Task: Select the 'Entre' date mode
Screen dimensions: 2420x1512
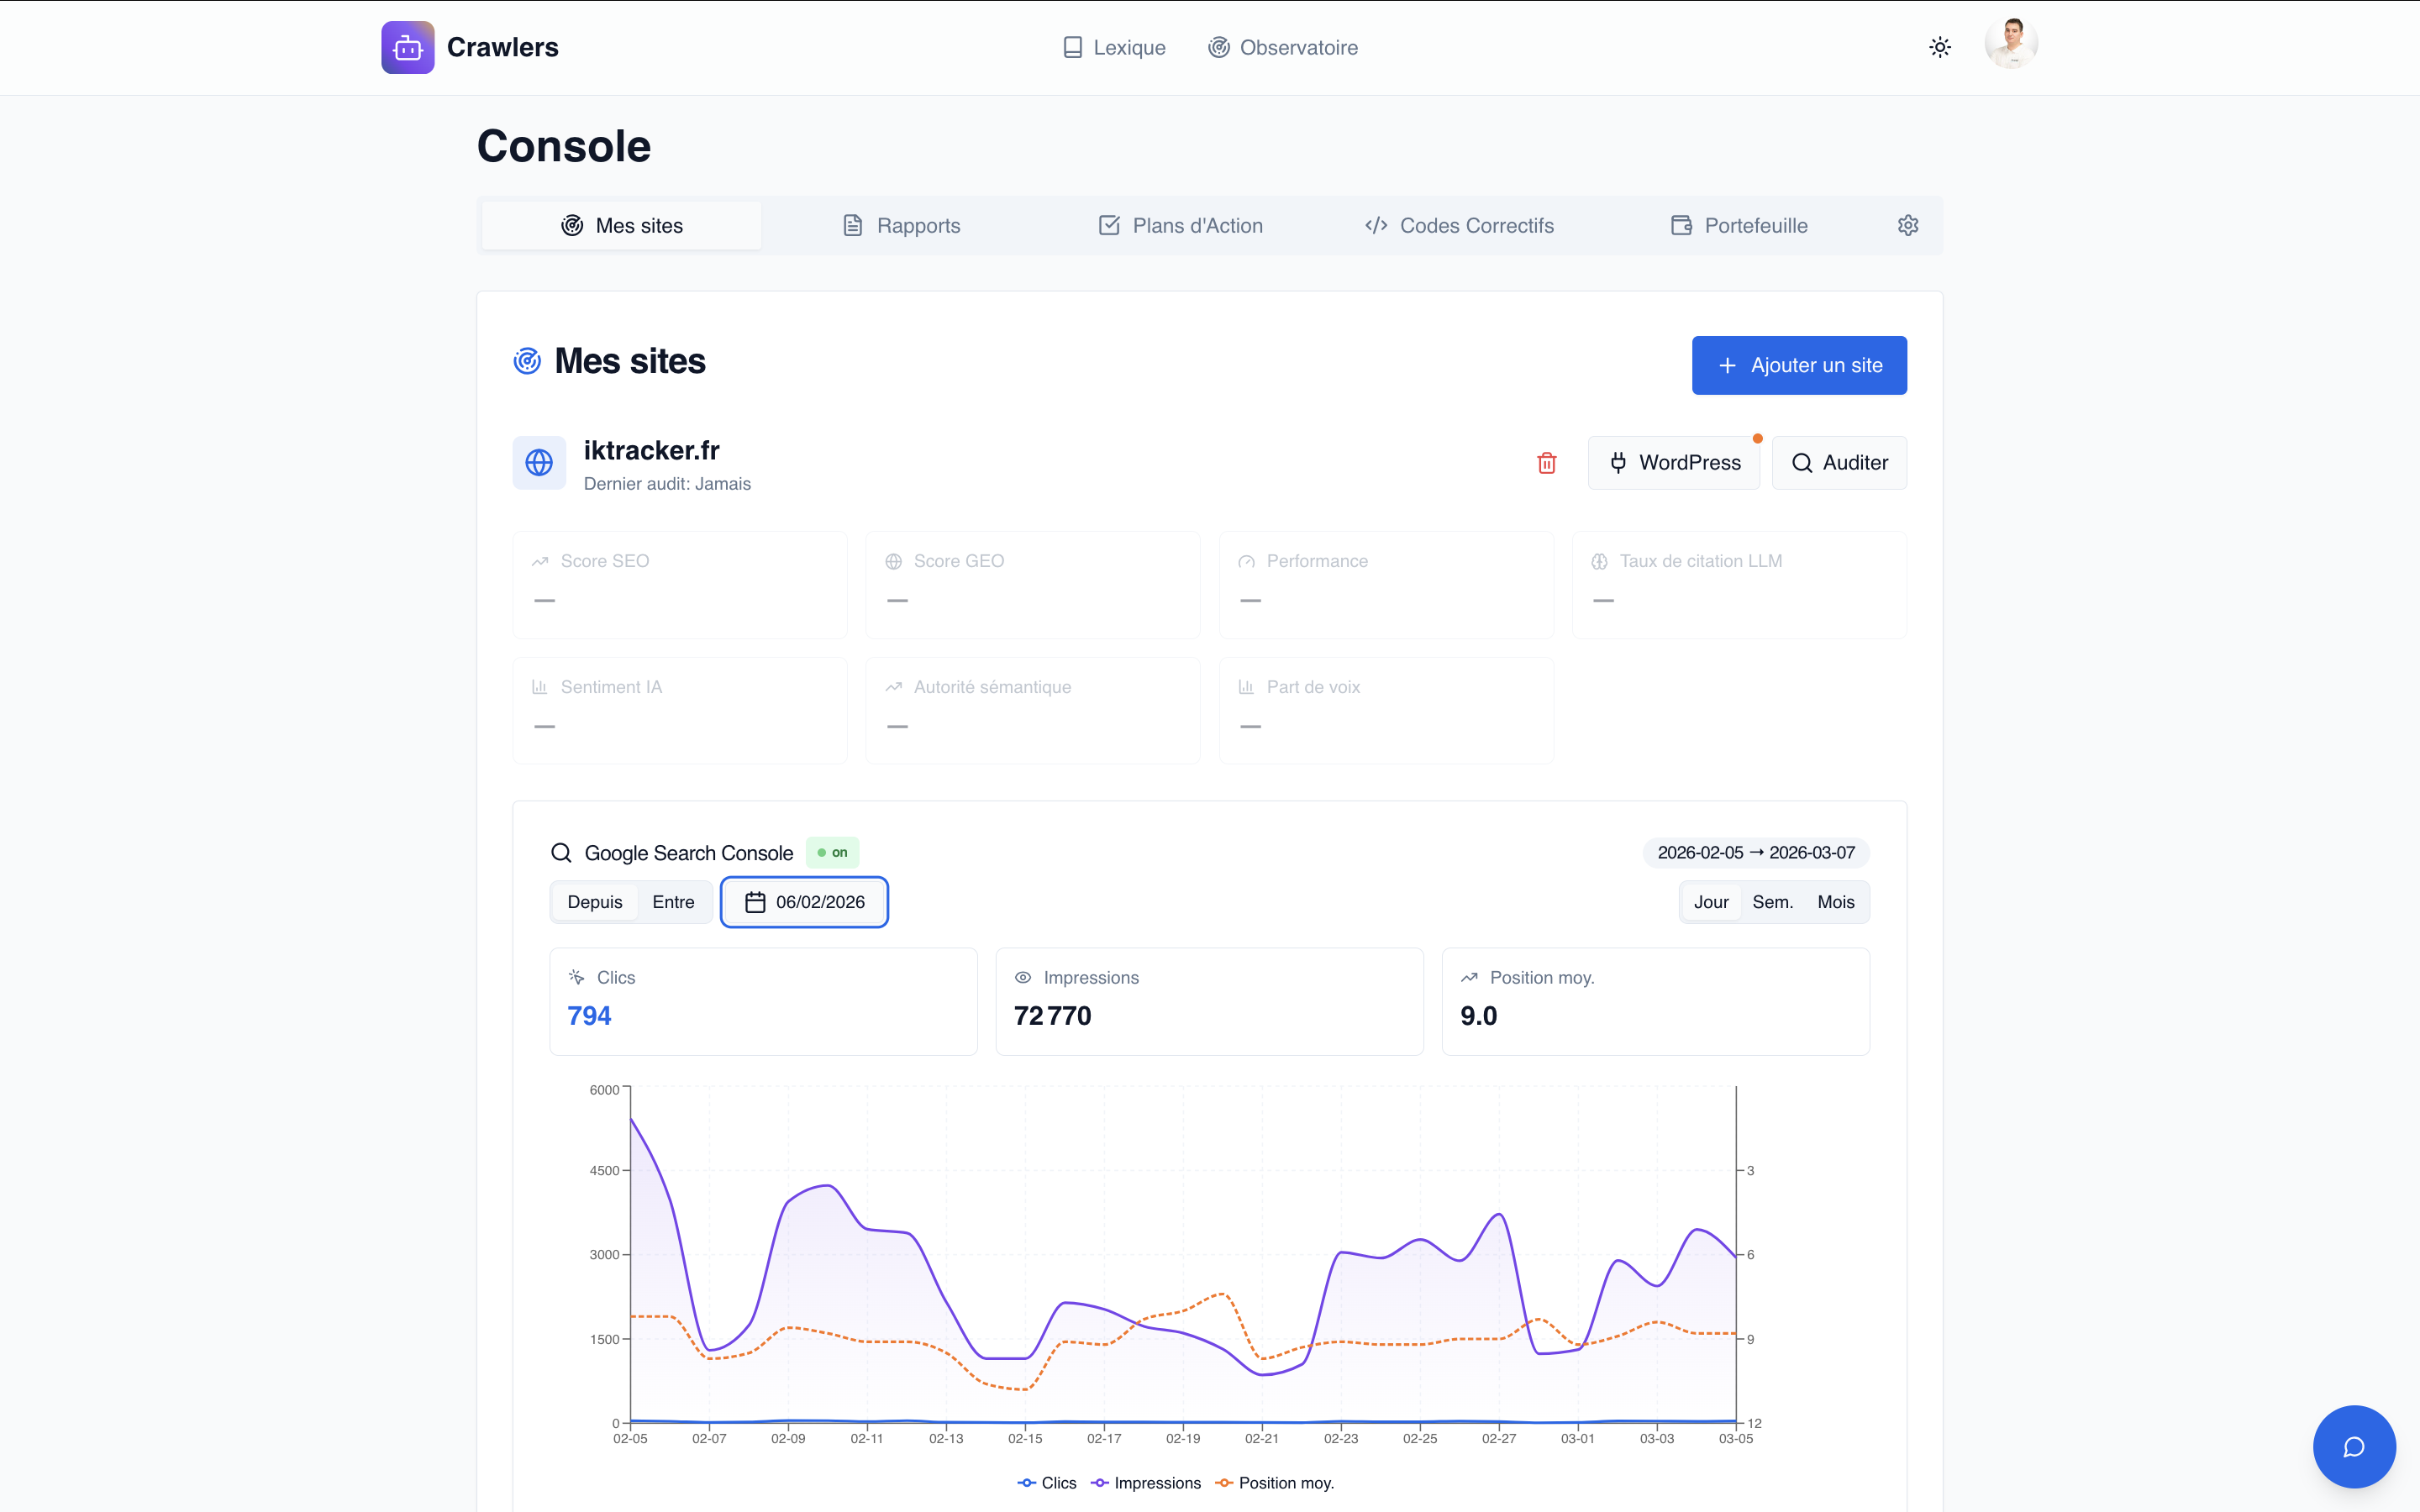Action: pyautogui.click(x=674, y=901)
